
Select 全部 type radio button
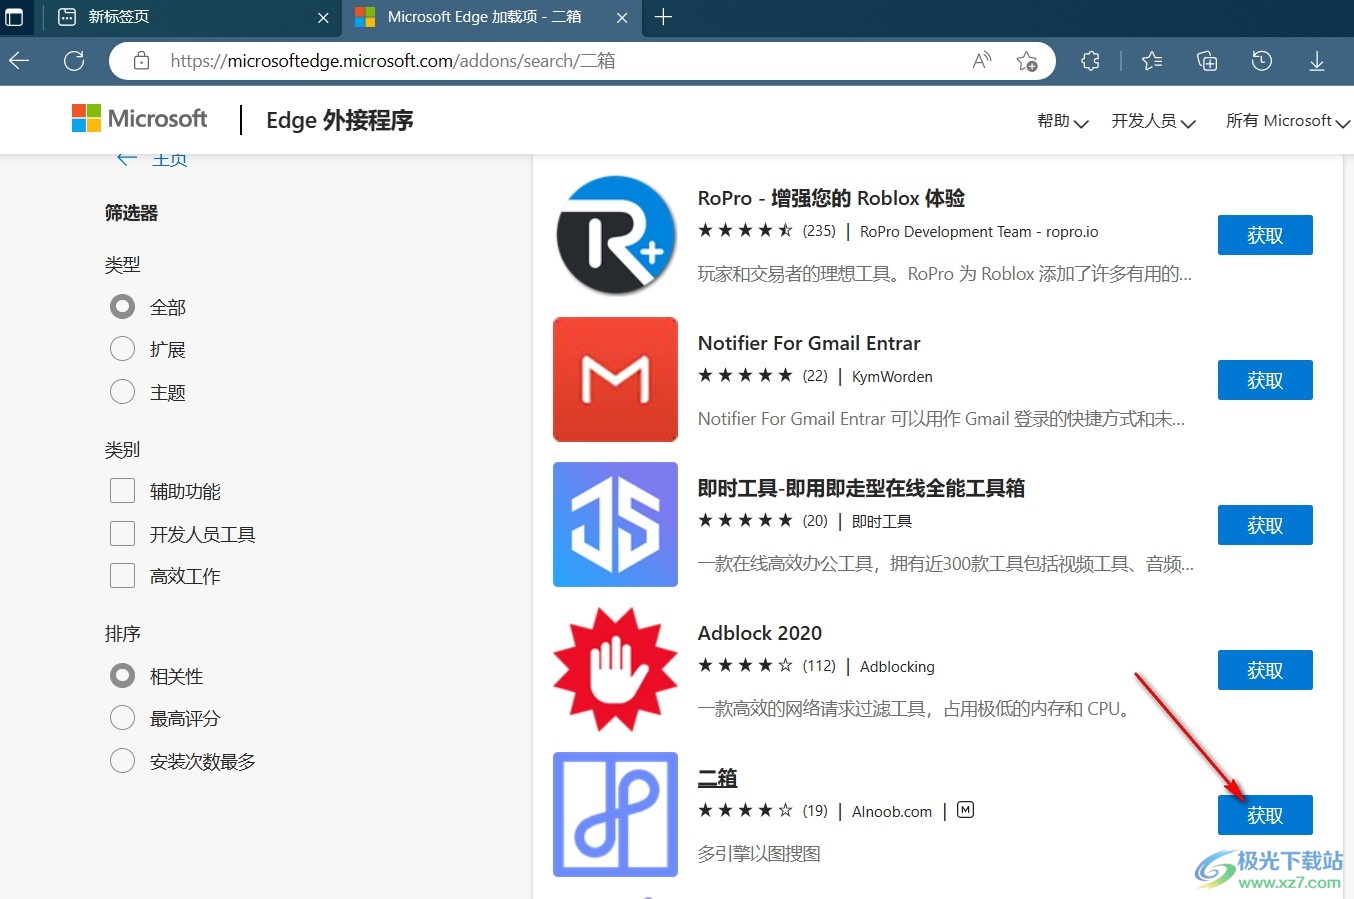click(x=122, y=307)
